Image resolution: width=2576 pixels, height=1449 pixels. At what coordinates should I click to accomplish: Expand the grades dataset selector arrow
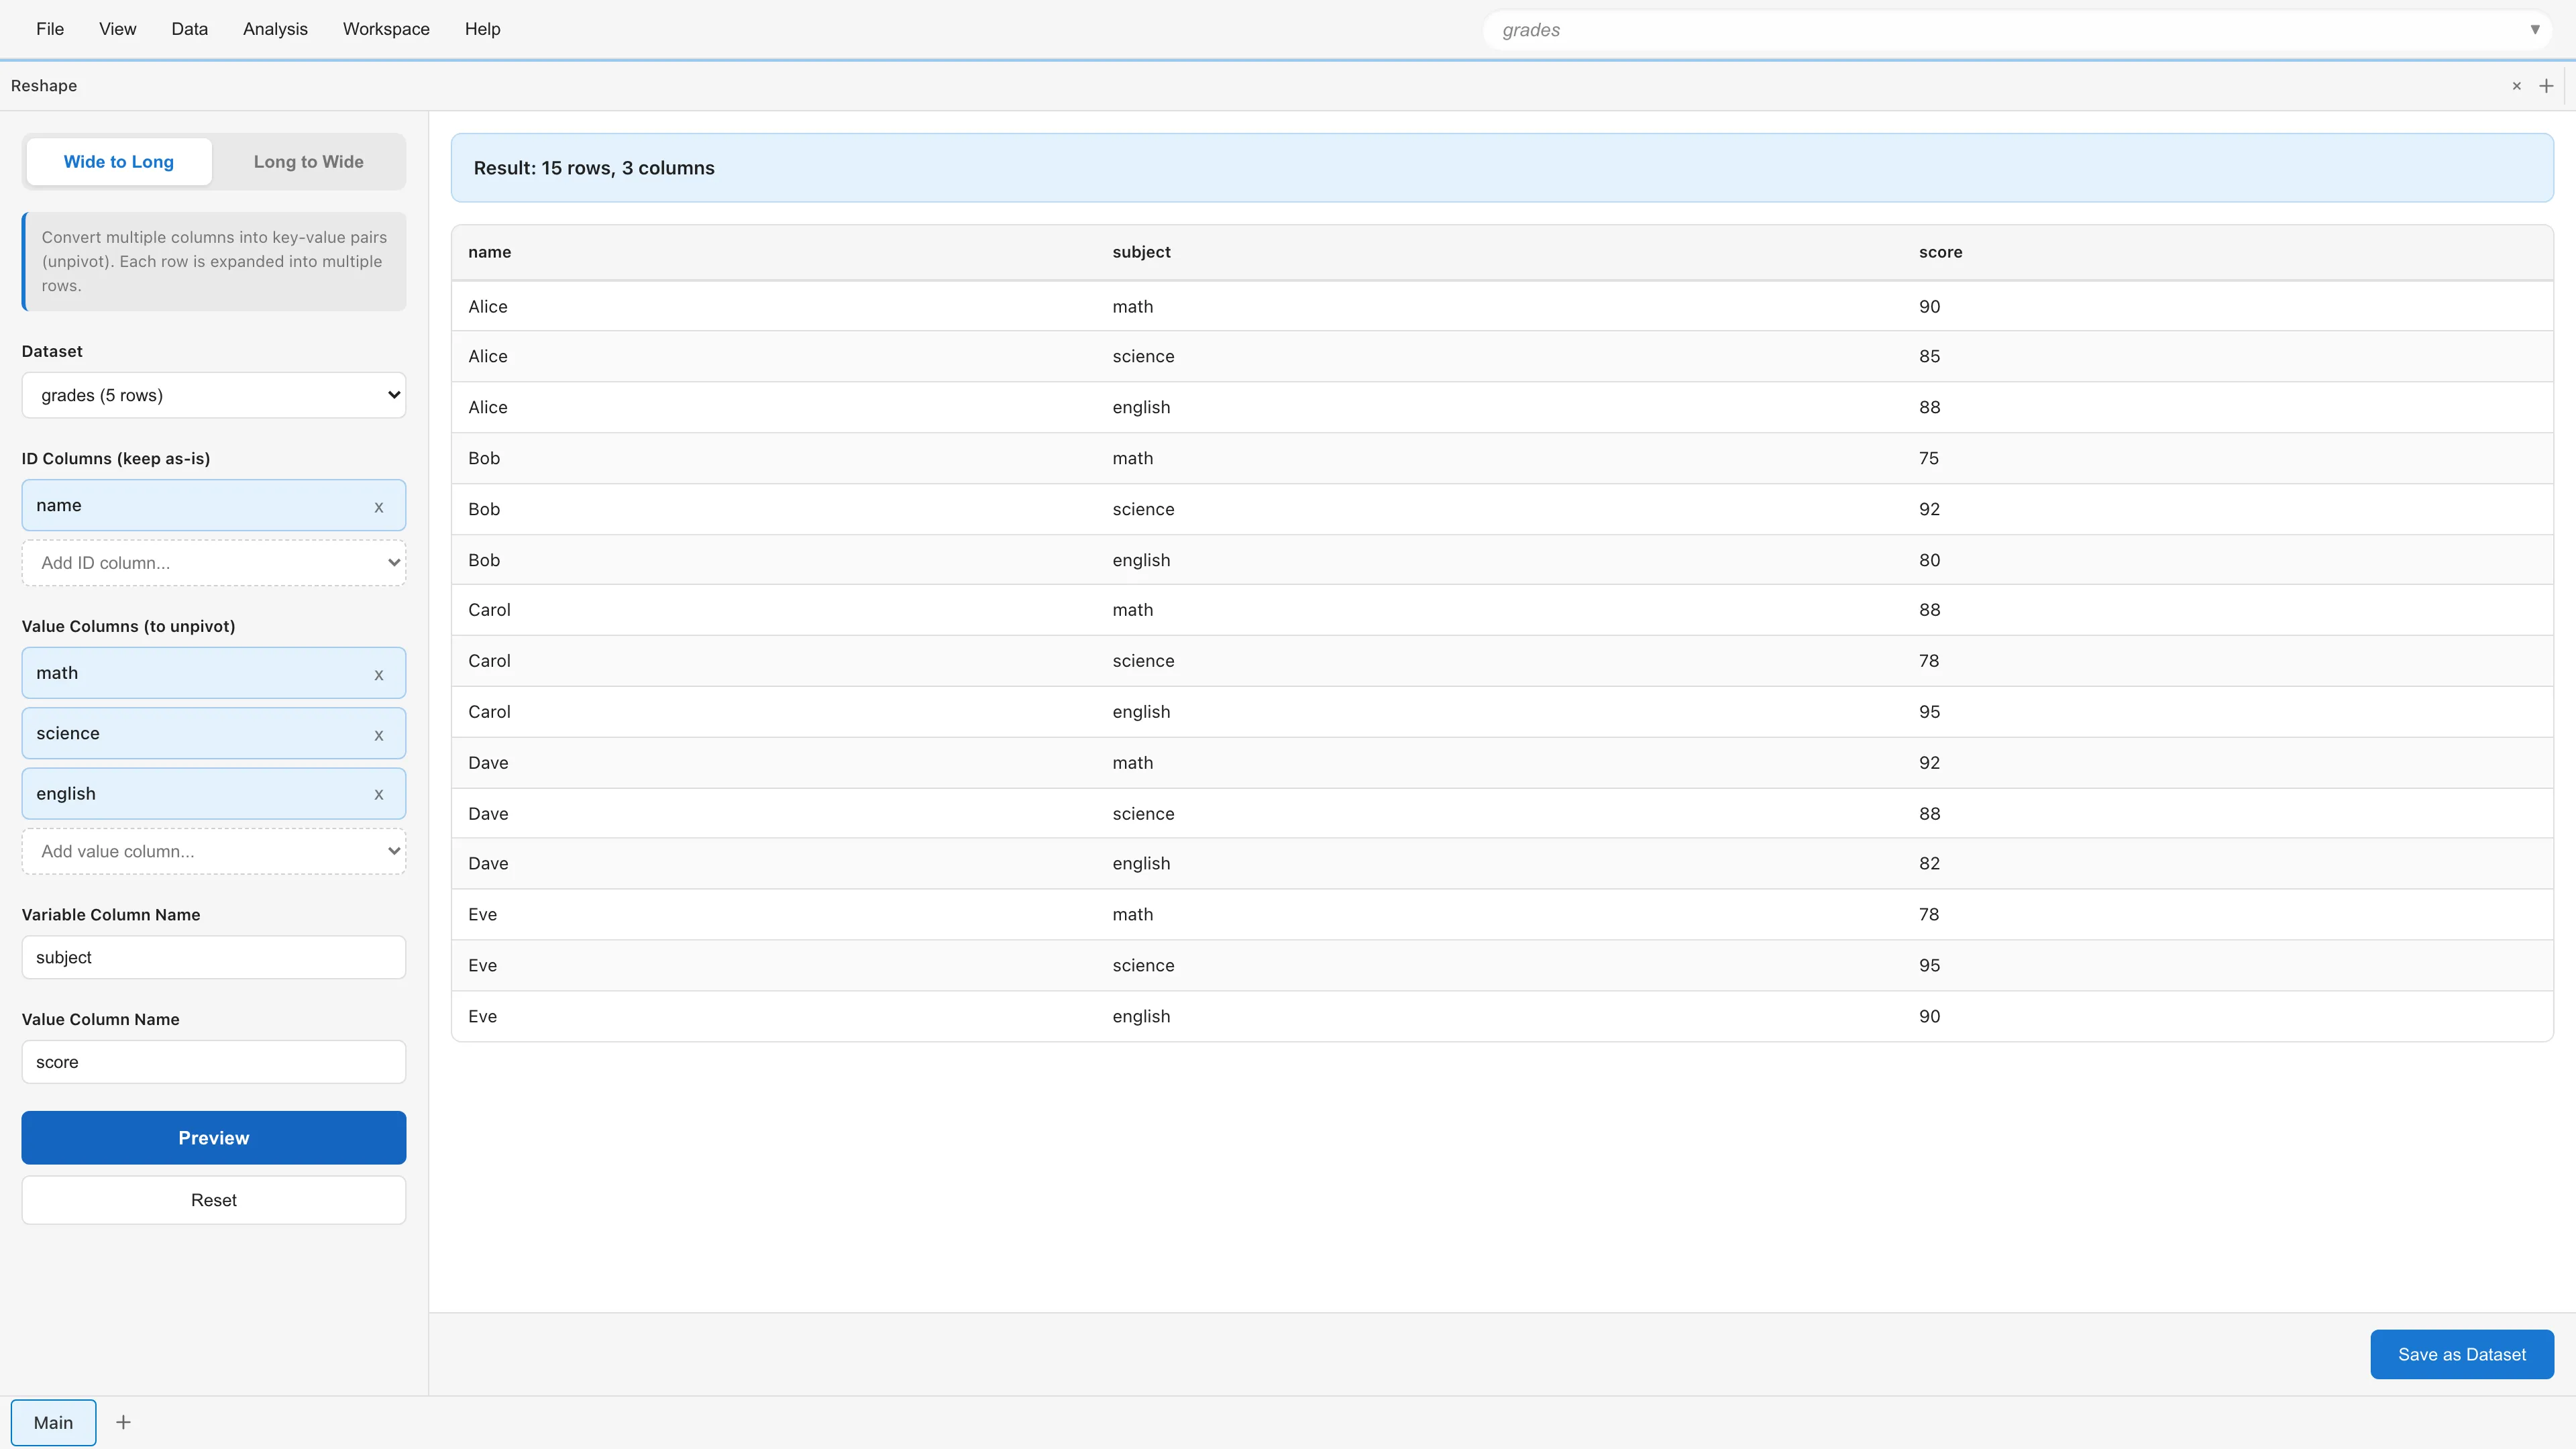[2534, 30]
